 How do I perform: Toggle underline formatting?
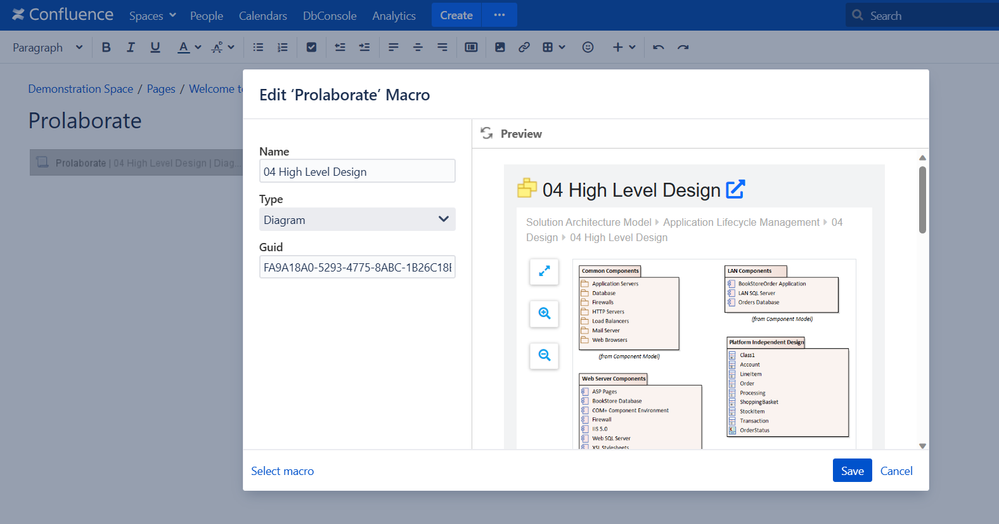coord(155,47)
